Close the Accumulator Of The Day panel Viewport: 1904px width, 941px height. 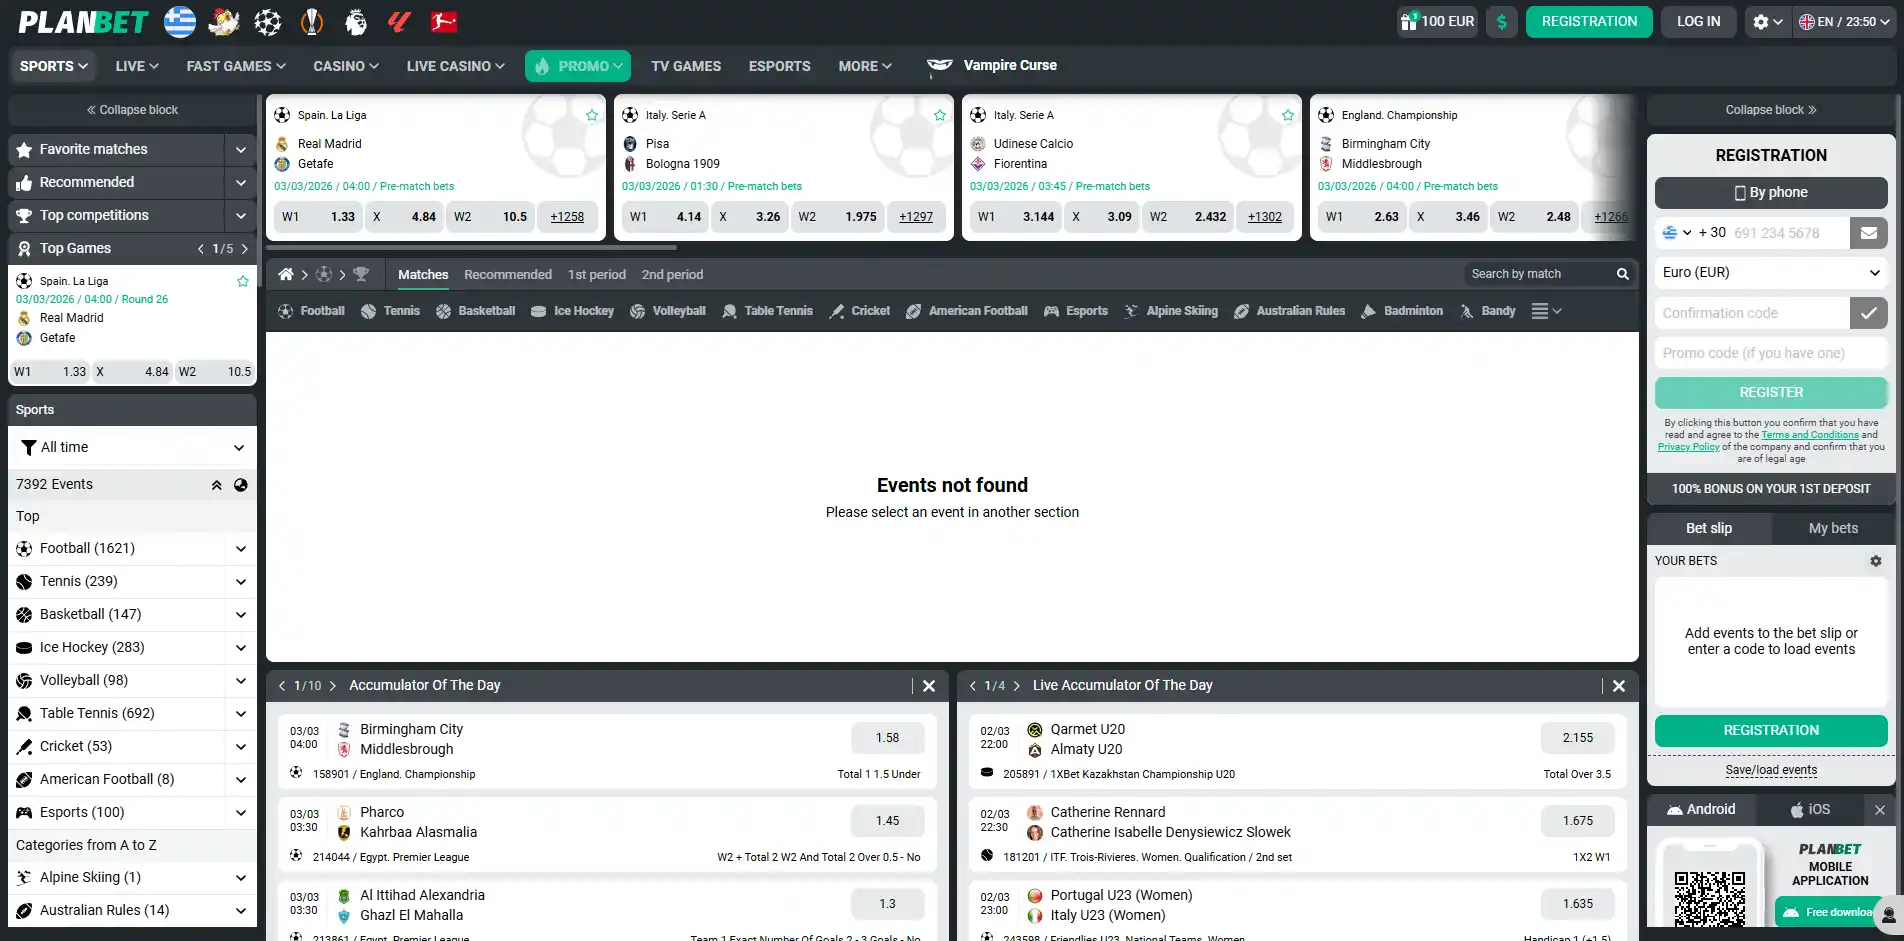tap(929, 686)
